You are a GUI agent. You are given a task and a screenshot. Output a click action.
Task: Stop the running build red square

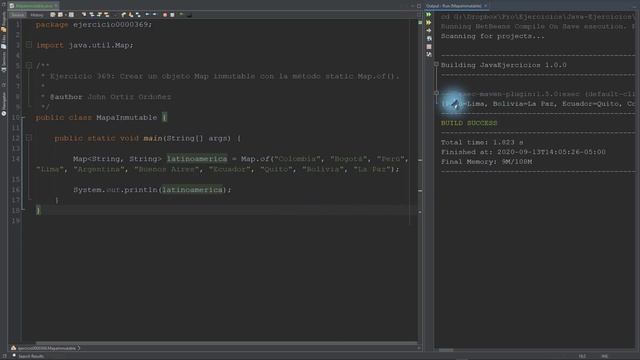429,47
